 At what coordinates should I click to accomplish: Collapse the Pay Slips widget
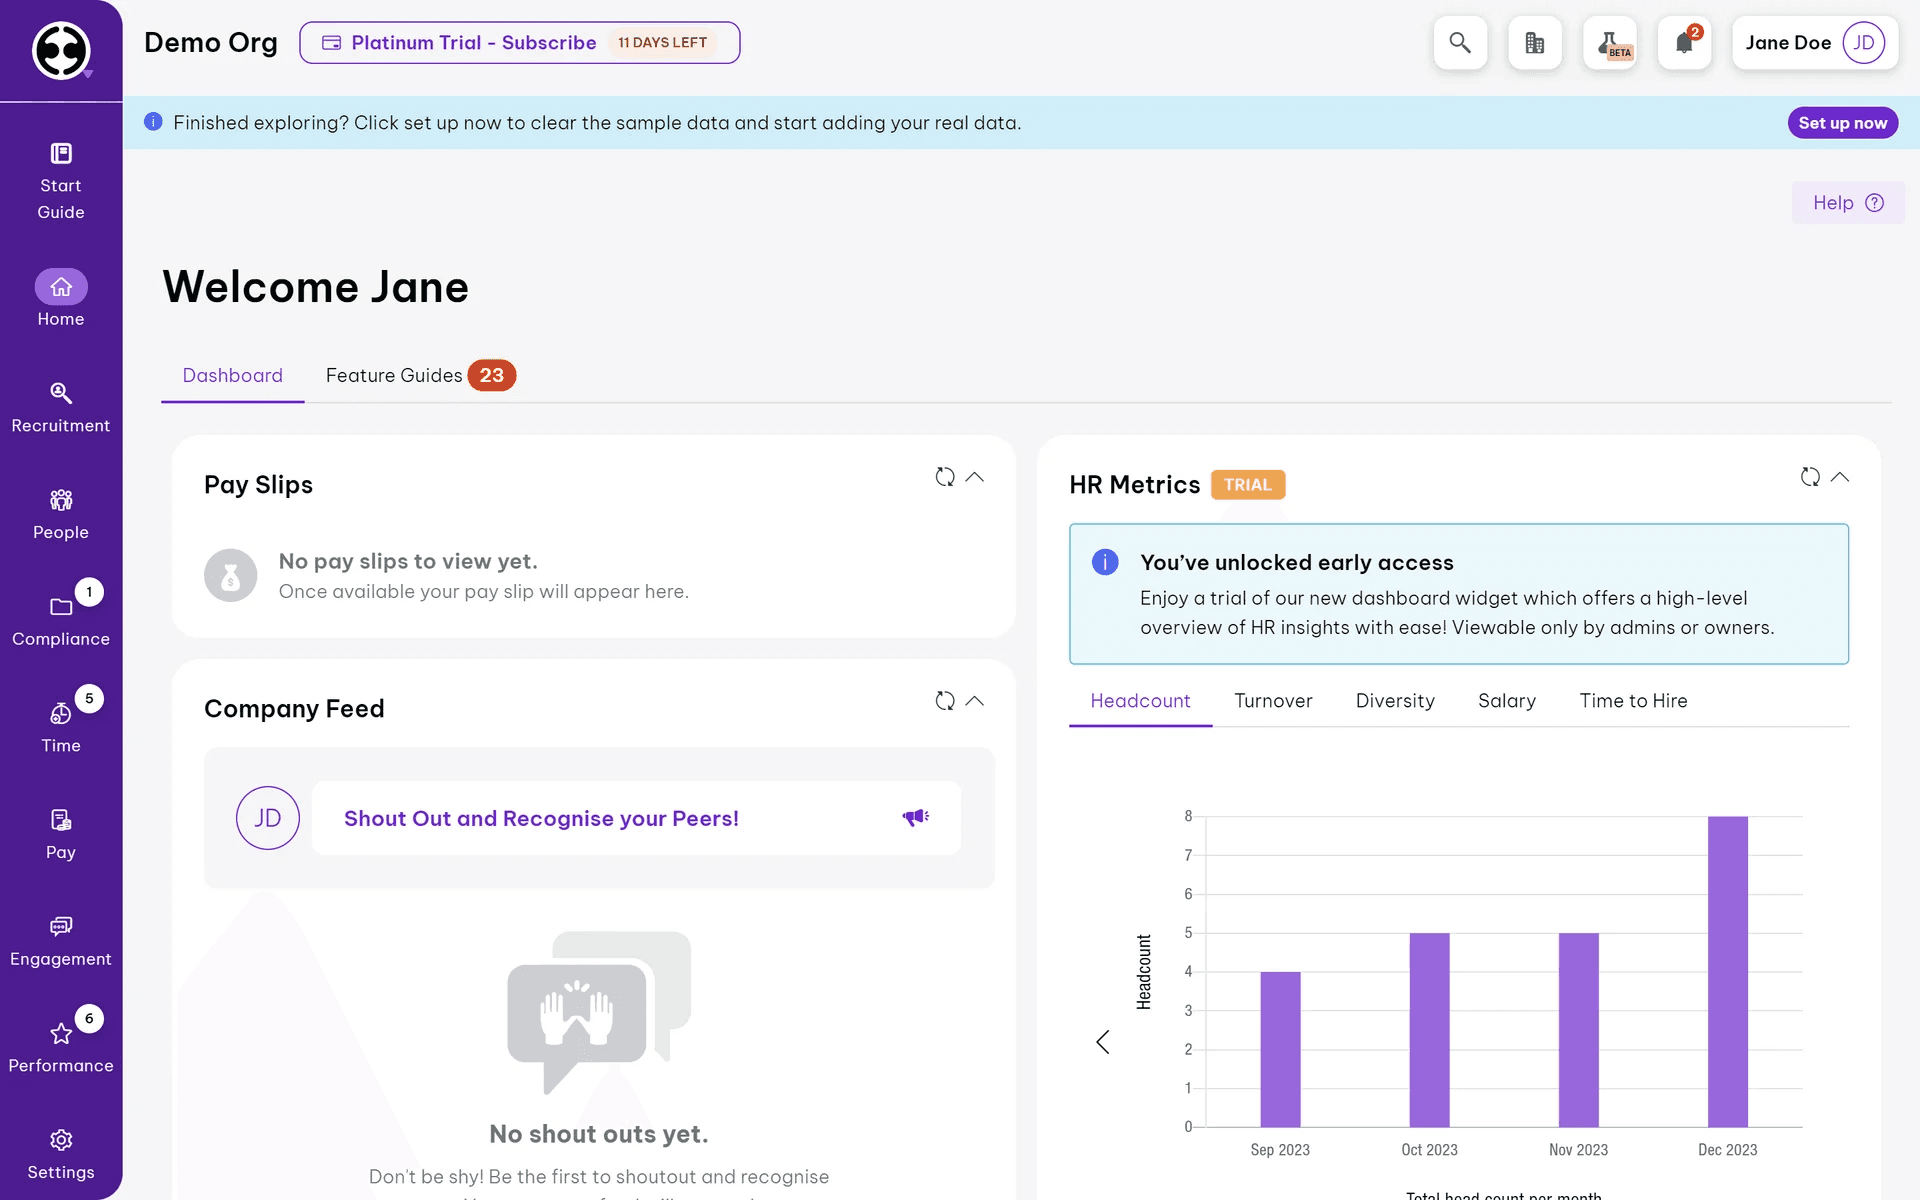coord(975,477)
